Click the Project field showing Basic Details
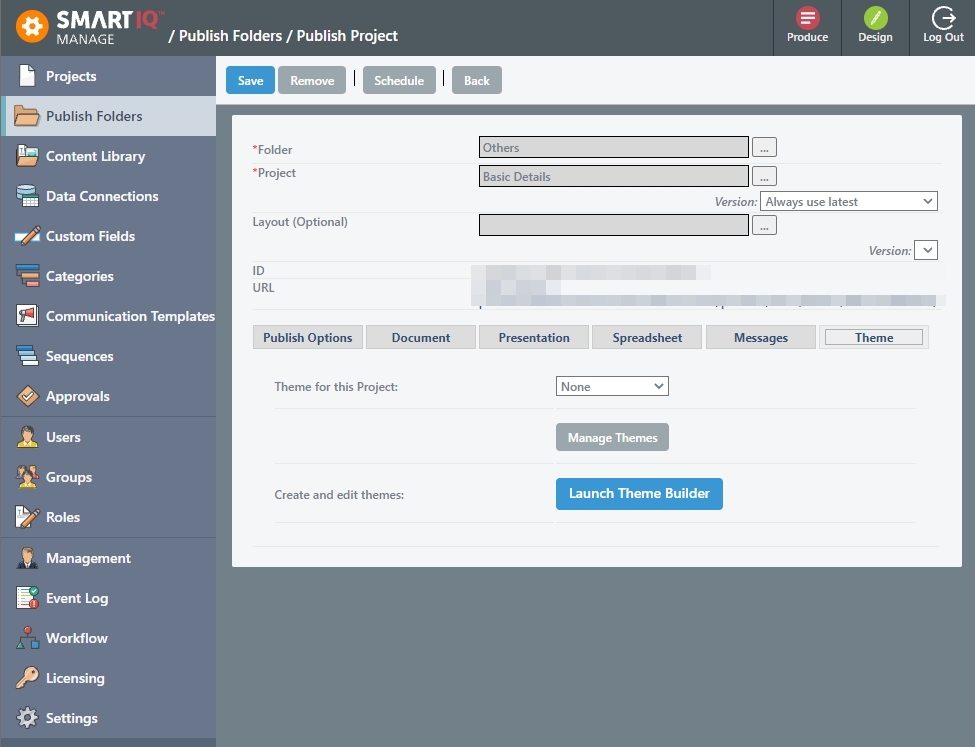 tap(614, 176)
